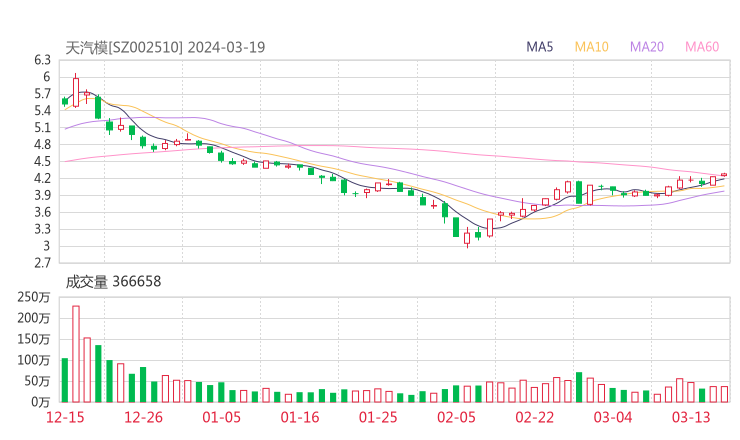This screenshot has height=440, width=740.
Task: Click the 6.3 price axis label
Action: click(40, 60)
